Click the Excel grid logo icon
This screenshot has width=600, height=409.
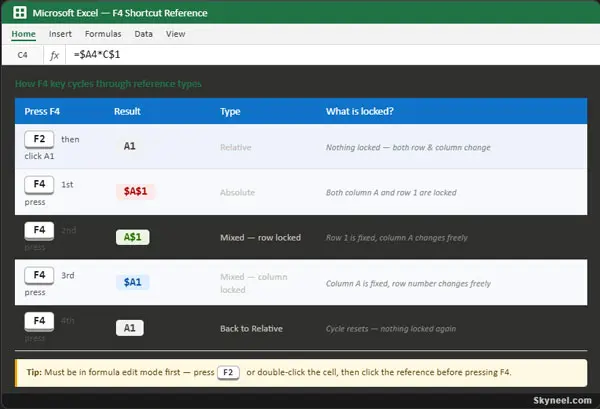coord(20,13)
